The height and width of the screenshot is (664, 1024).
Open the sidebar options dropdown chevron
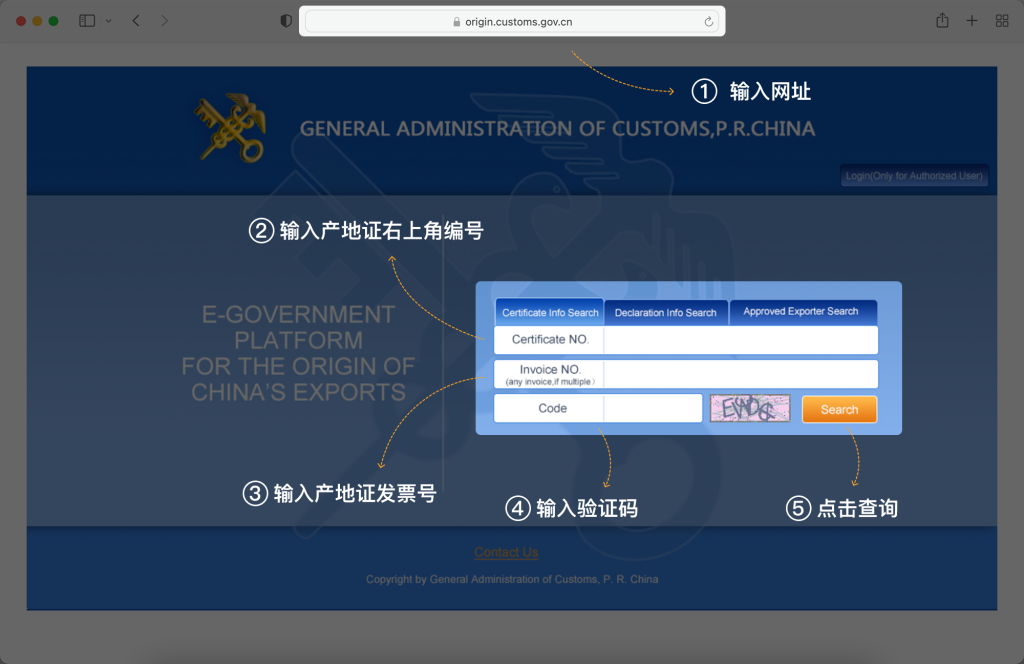(108, 21)
